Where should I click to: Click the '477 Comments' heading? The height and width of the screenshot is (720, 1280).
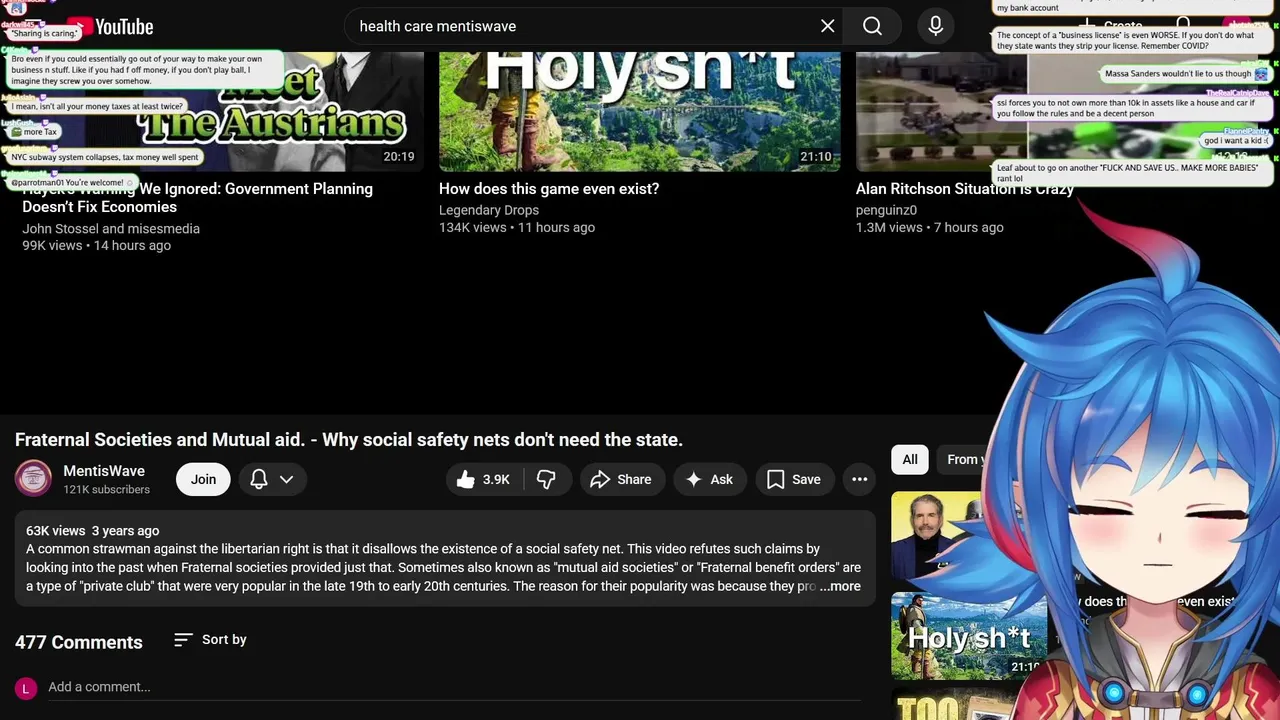coord(79,642)
